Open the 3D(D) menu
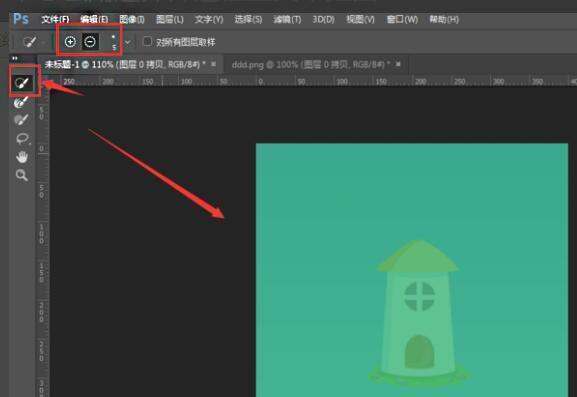 (323, 19)
